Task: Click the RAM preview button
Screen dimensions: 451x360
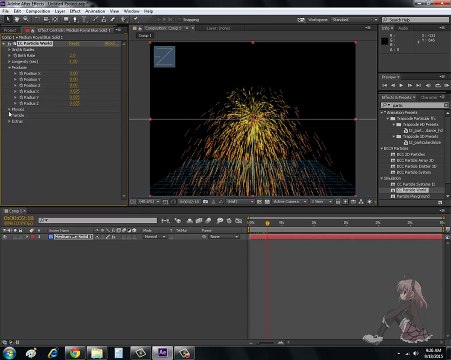Action: (446, 86)
